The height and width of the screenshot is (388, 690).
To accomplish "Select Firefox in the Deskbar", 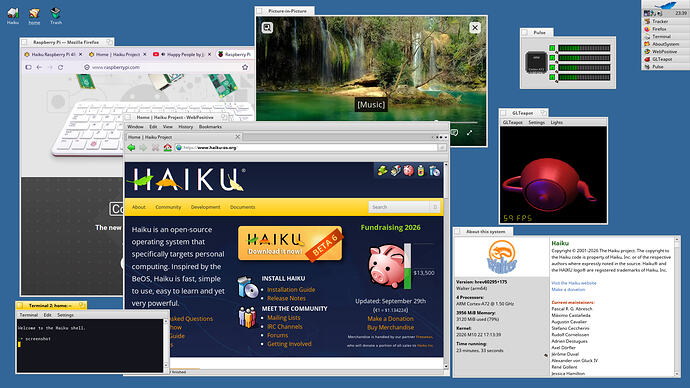I will (665, 29).
